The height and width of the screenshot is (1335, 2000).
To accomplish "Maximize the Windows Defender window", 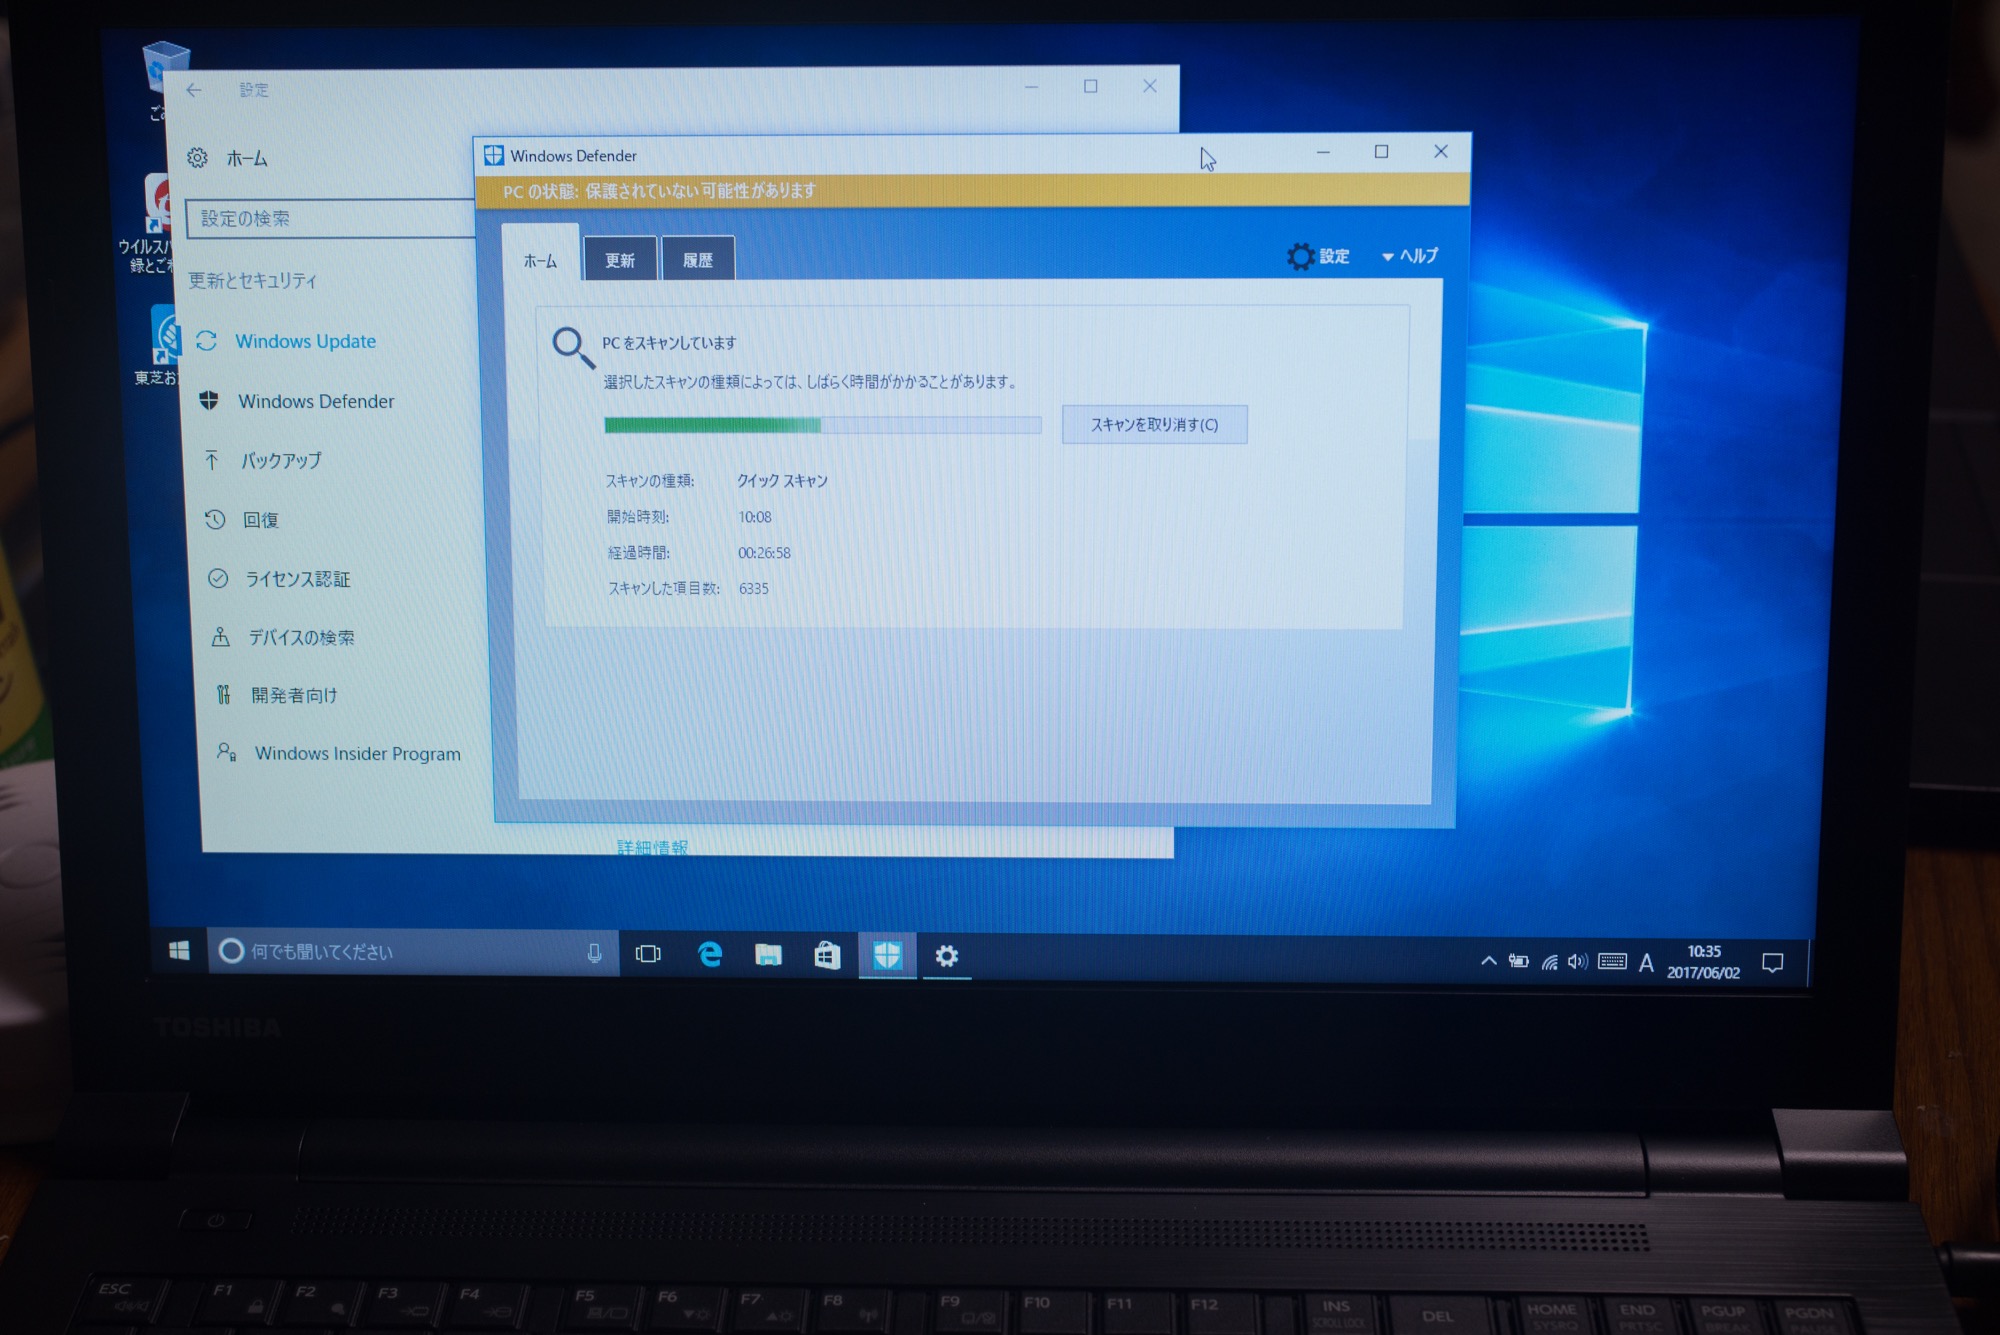I will (x=1381, y=152).
